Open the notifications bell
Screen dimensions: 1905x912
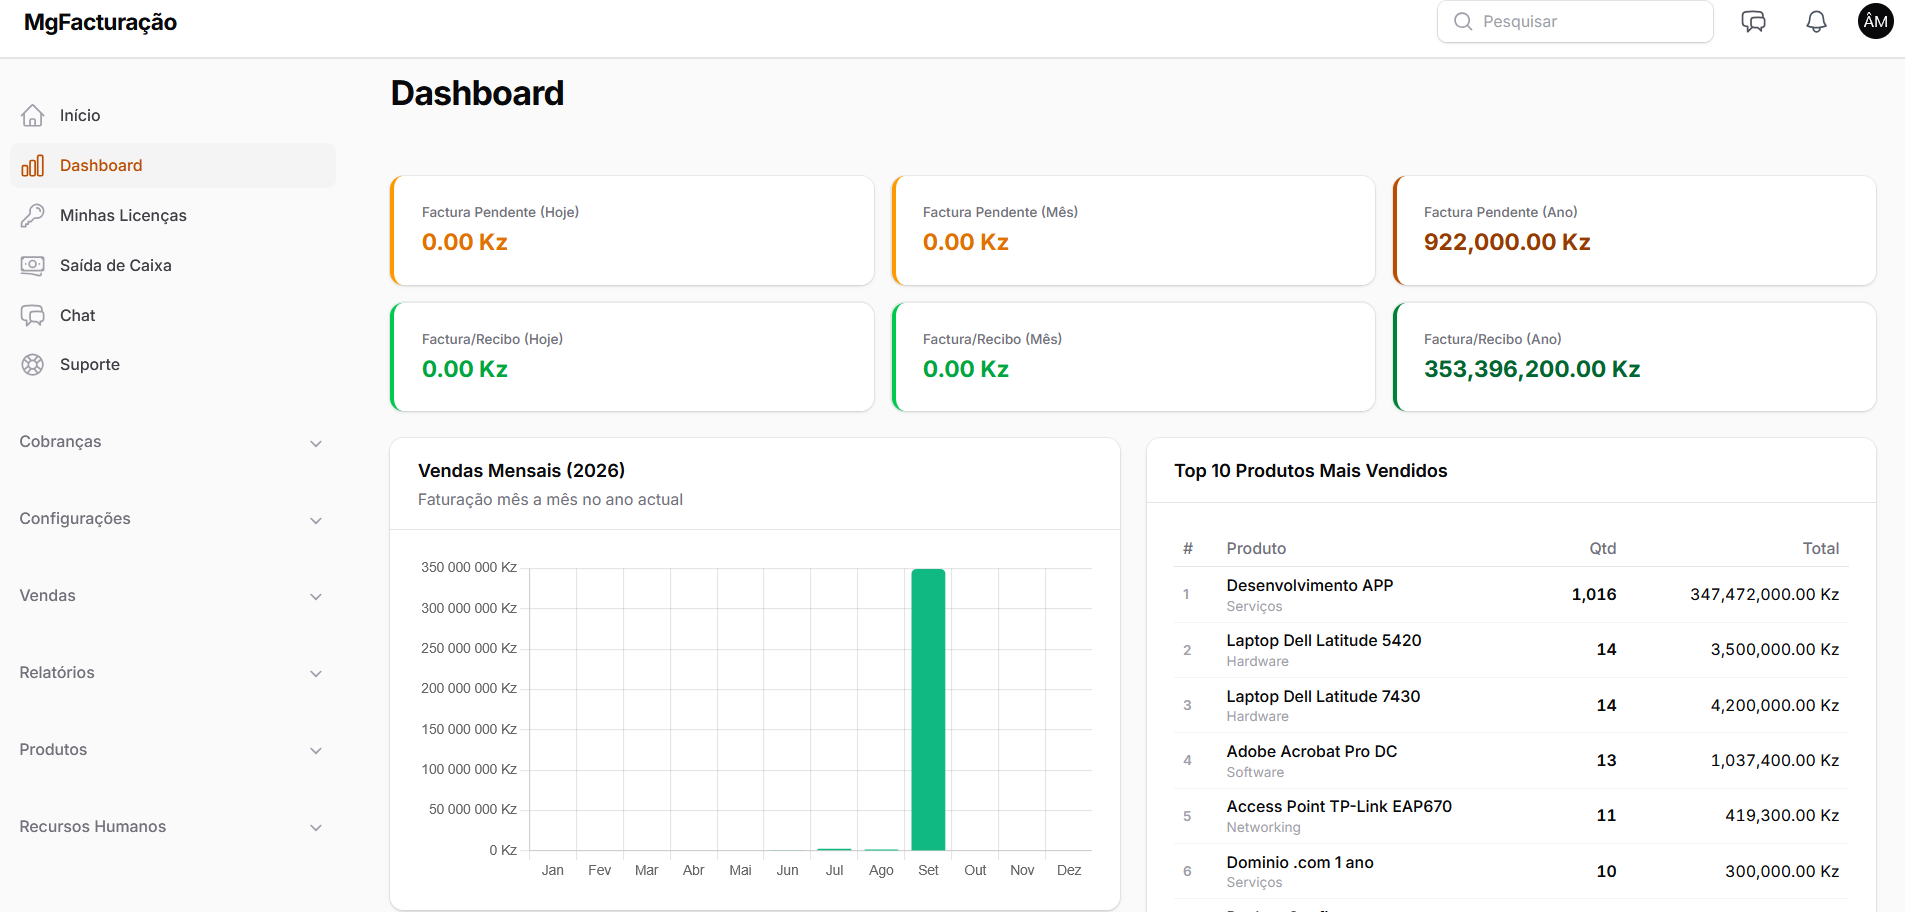point(1816,21)
